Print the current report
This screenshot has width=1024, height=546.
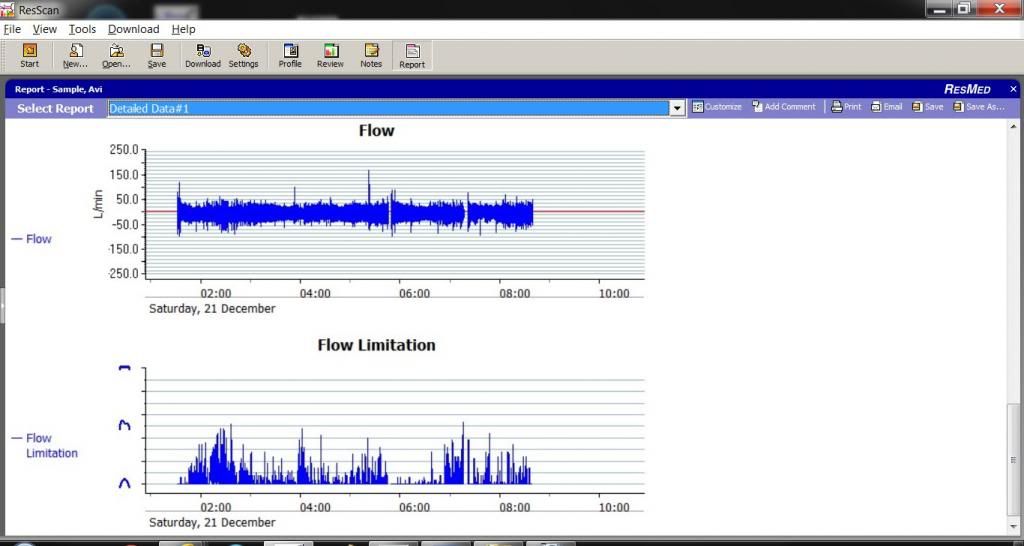pyautogui.click(x=846, y=106)
